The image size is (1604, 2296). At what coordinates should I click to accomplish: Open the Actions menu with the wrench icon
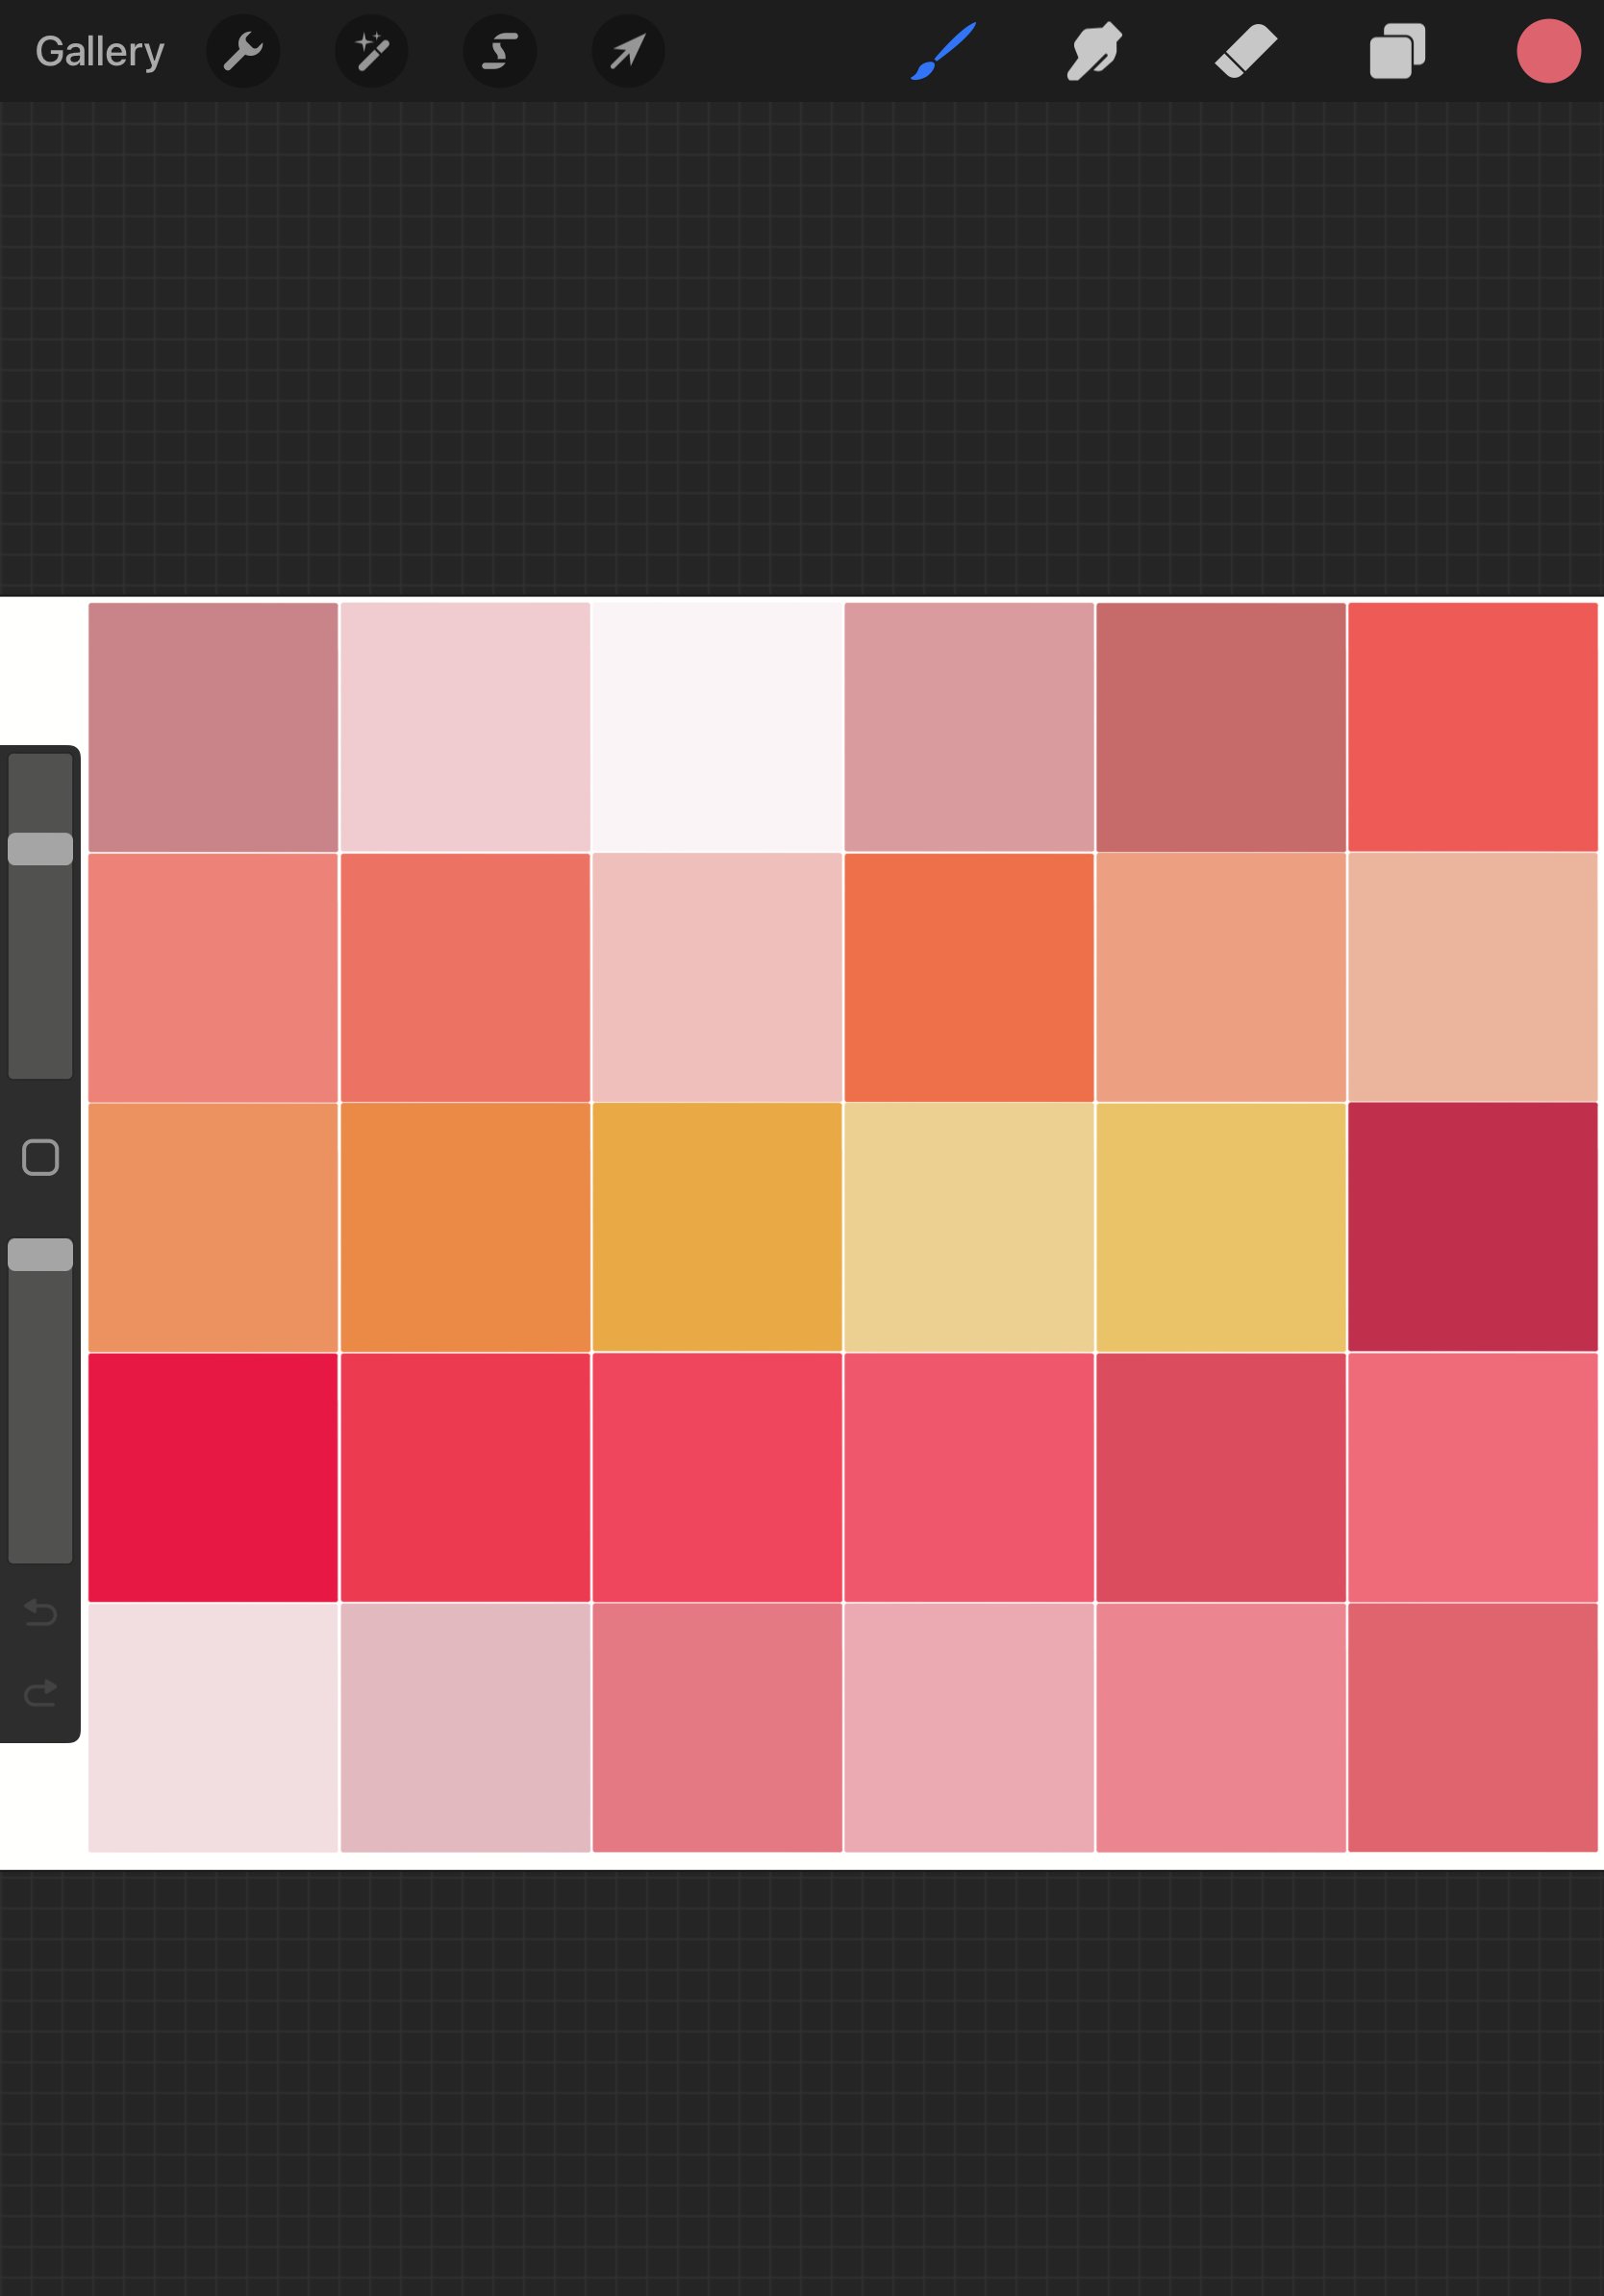(243, 51)
